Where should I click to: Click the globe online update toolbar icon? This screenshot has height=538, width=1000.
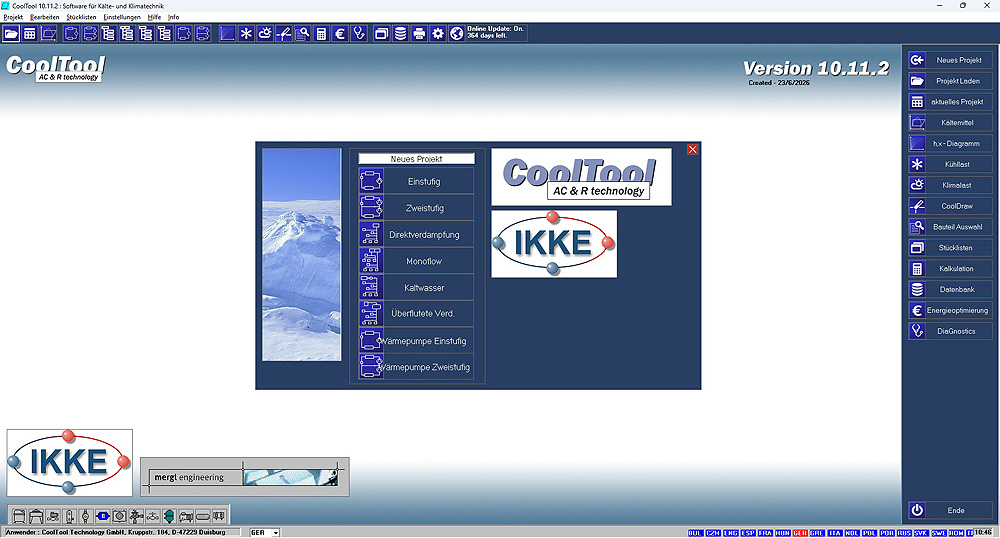(457, 34)
